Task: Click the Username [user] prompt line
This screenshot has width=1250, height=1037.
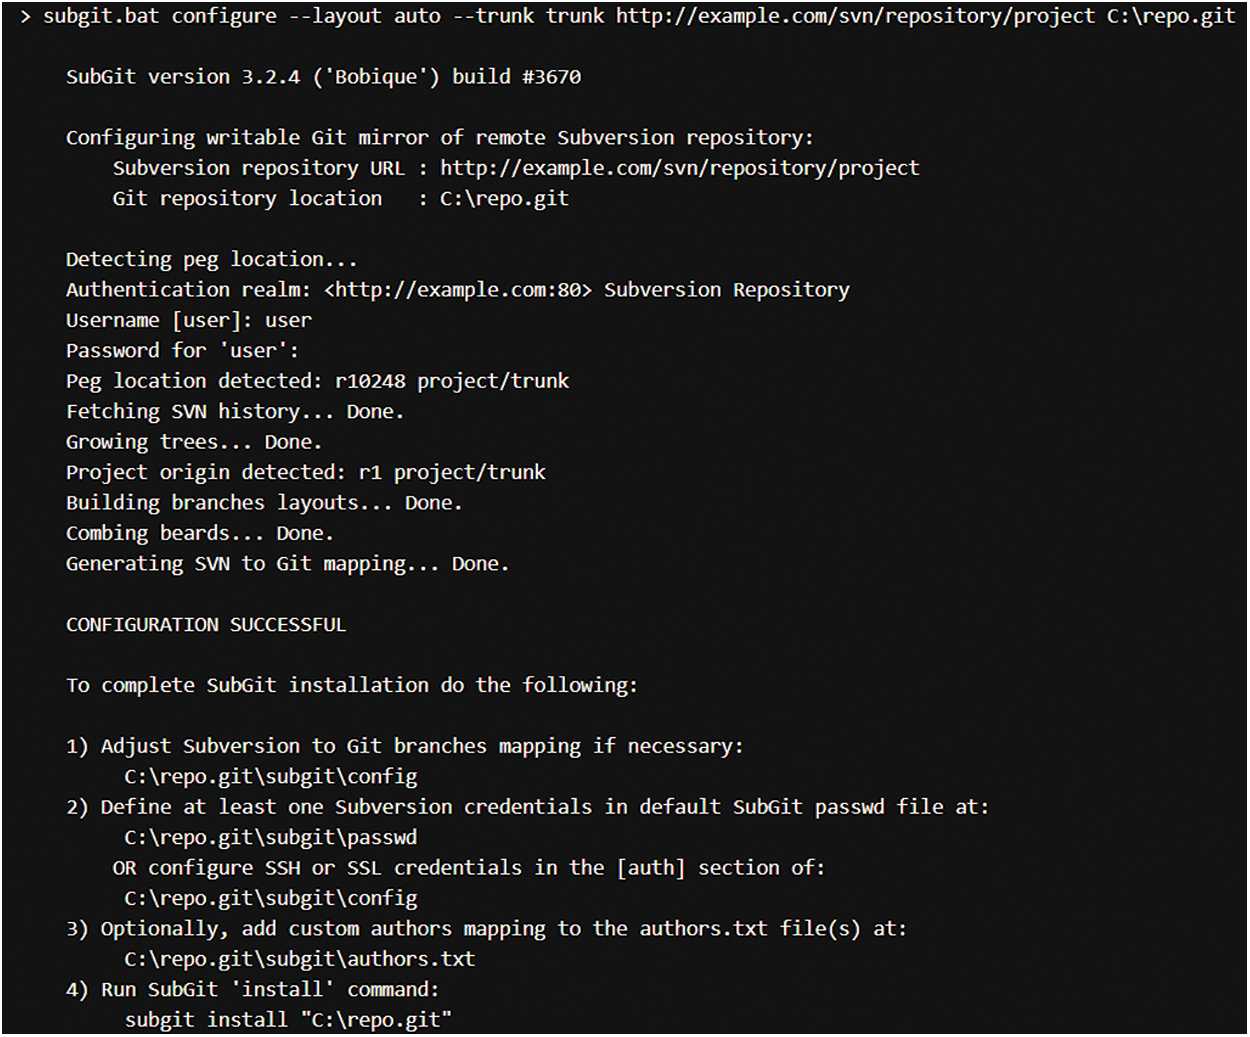Action: [189, 320]
